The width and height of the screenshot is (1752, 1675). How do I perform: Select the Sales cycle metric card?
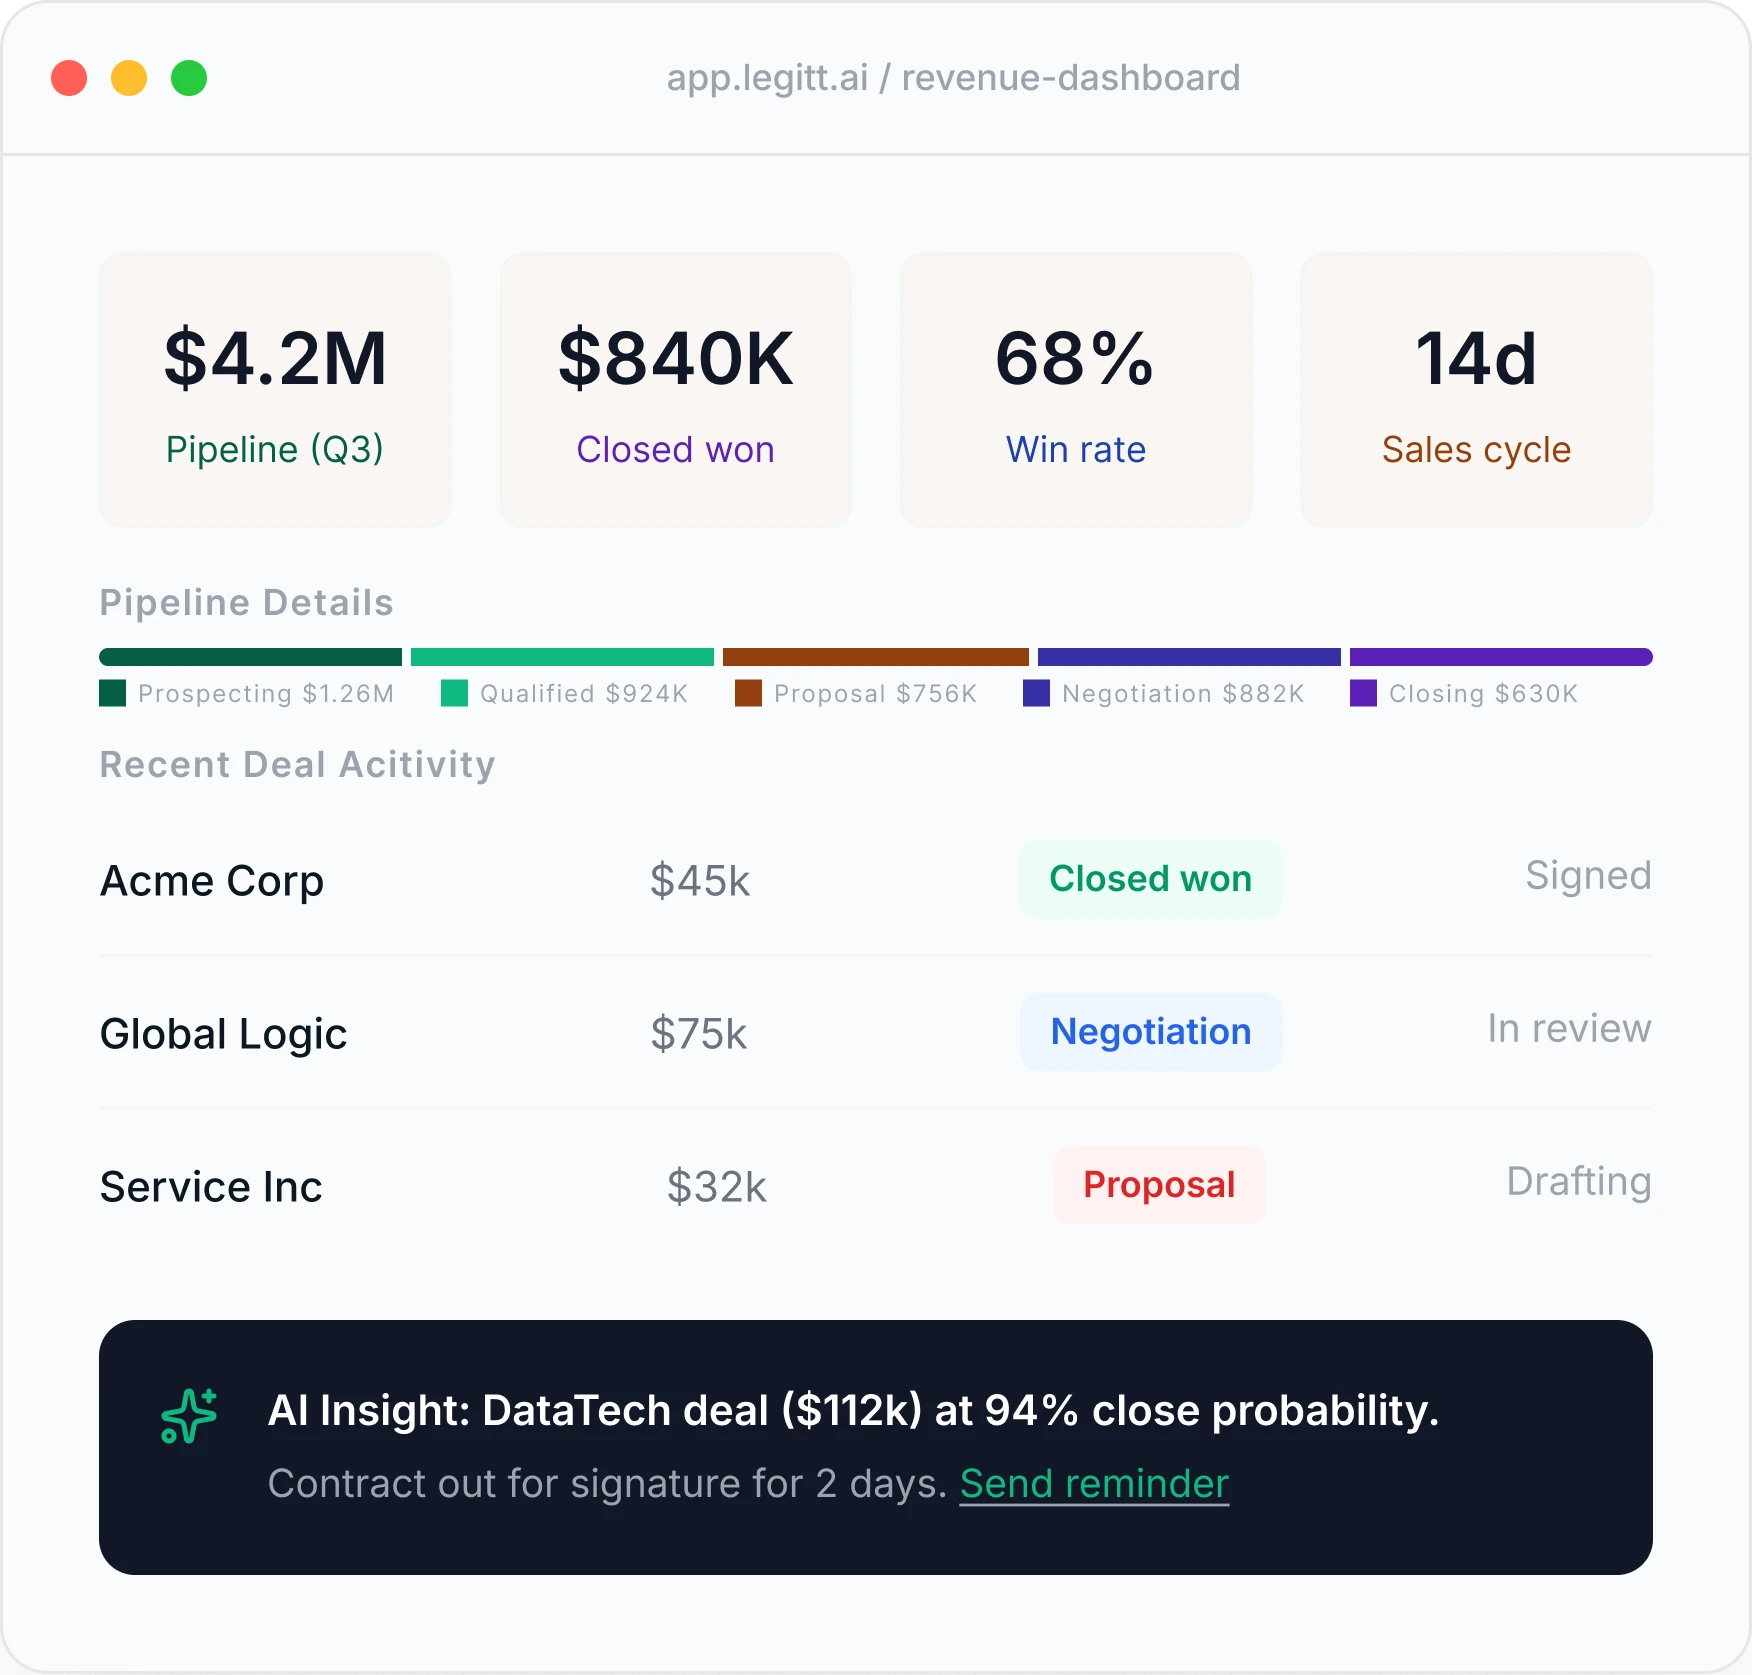pyautogui.click(x=1475, y=390)
